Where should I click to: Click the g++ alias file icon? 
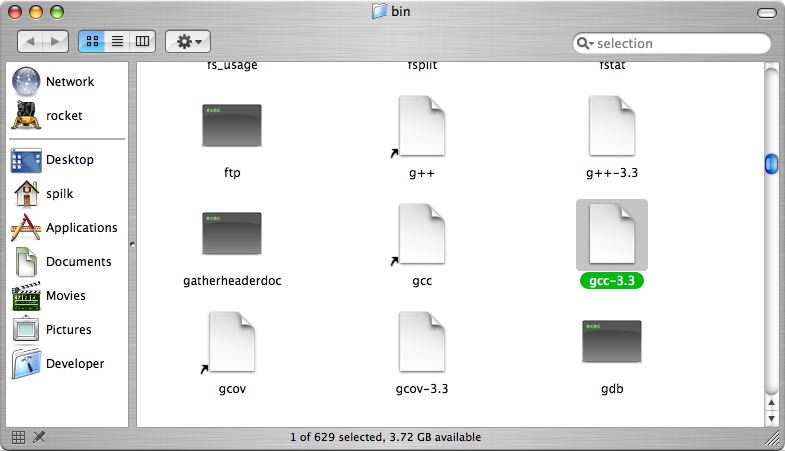(x=421, y=126)
